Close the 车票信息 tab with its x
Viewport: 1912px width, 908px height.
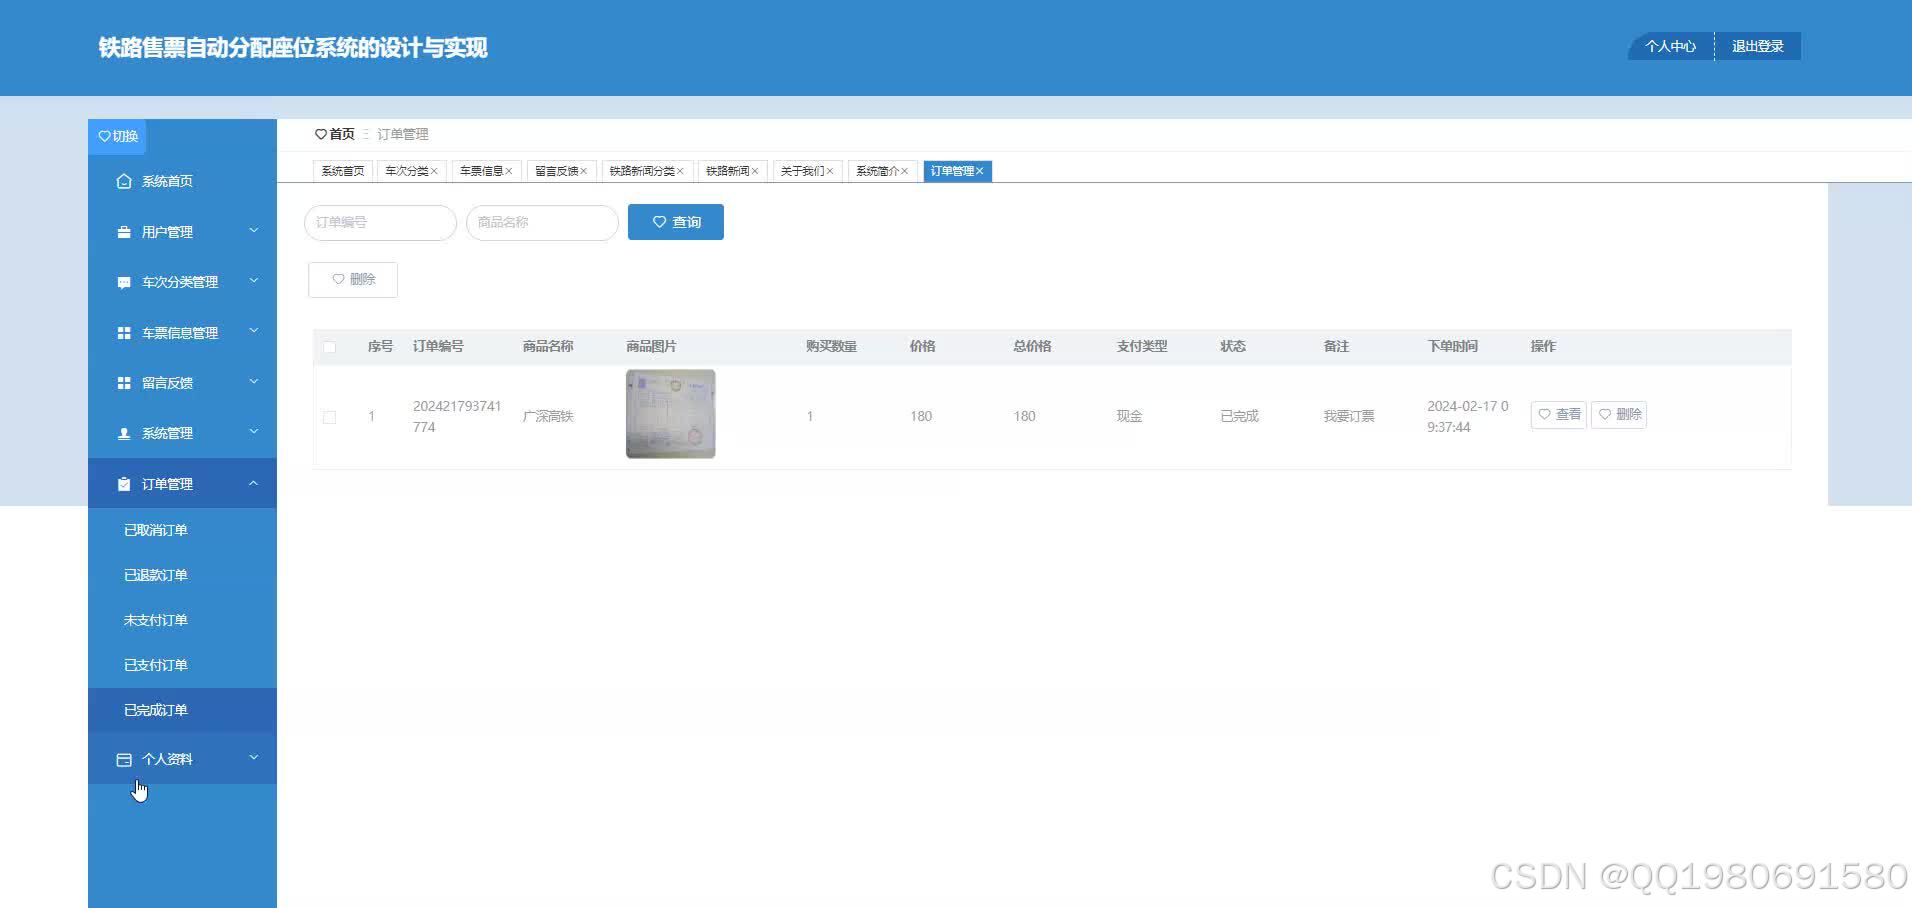pyautogui.click(x=509, y=171)
